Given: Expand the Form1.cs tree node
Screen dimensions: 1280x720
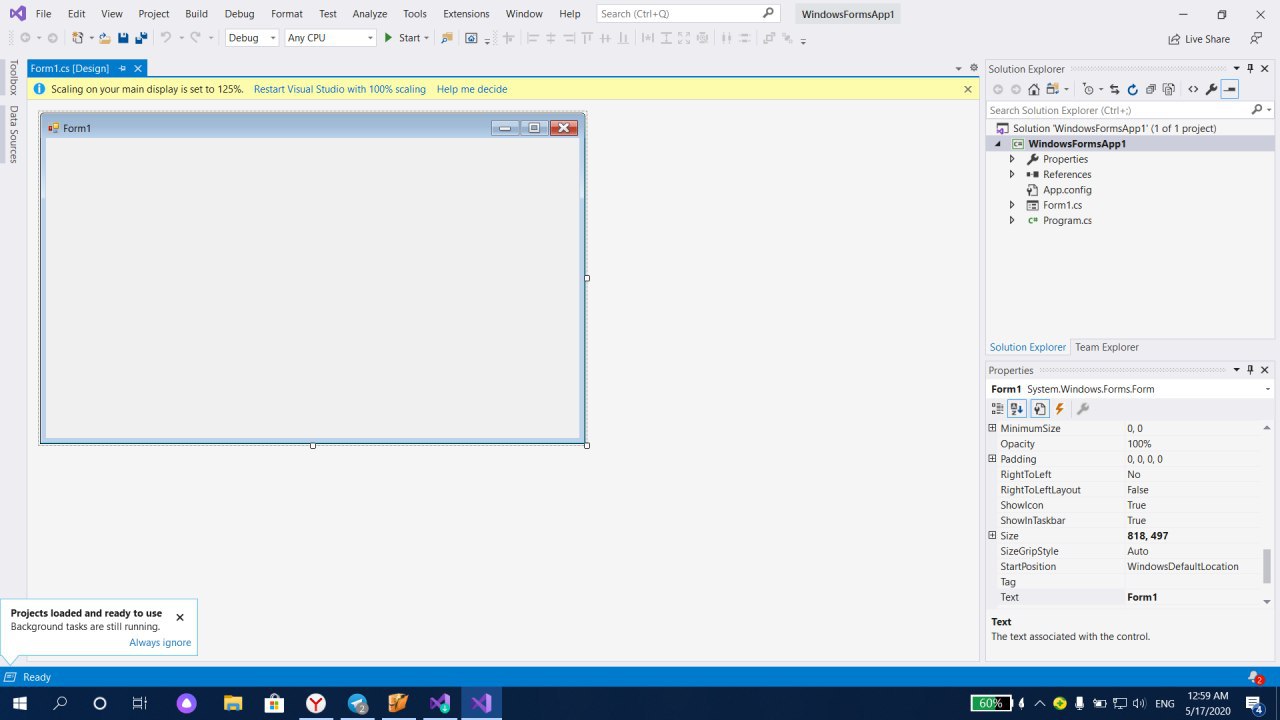Looking at the screenshot, I should point(1011,205).
